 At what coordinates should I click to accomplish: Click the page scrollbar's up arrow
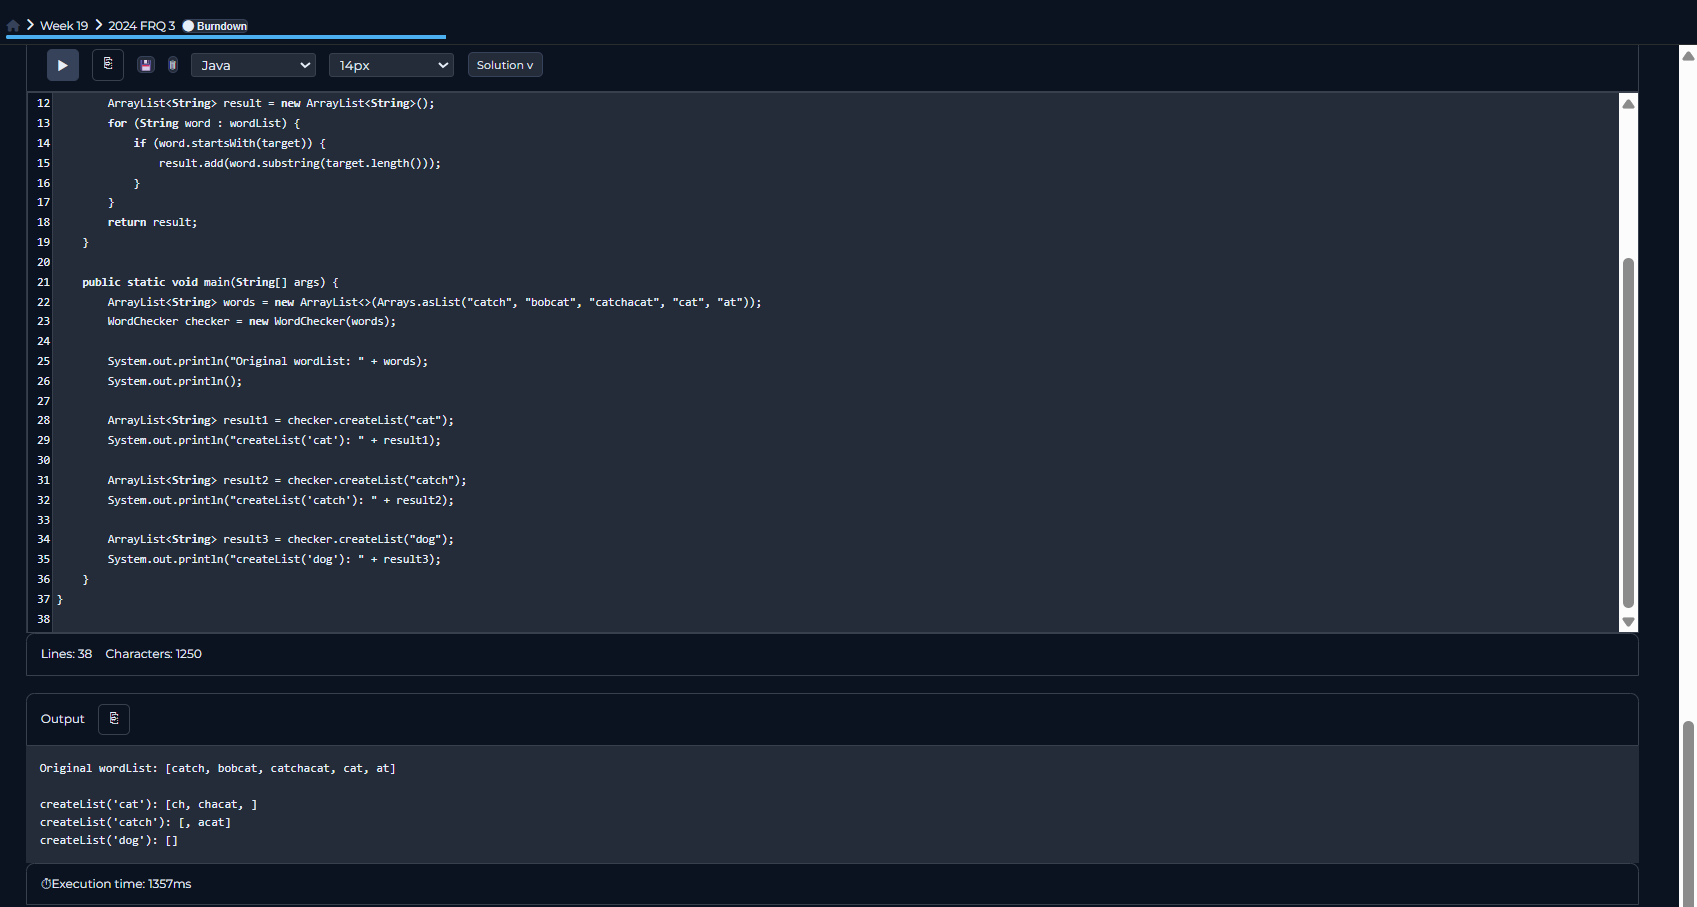(x=1688, y=56)
